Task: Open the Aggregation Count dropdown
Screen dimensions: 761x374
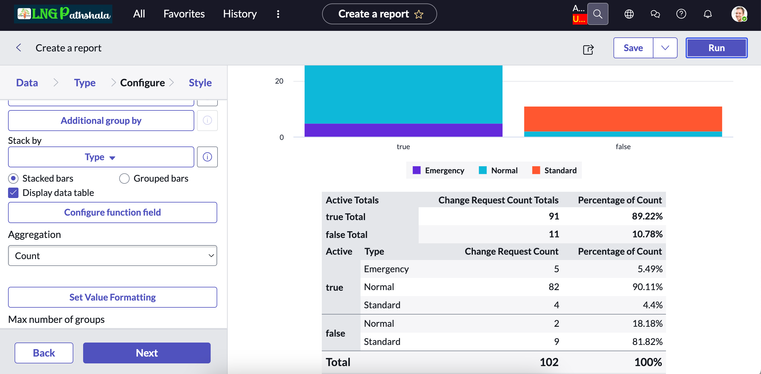Action: click(113, 256)
